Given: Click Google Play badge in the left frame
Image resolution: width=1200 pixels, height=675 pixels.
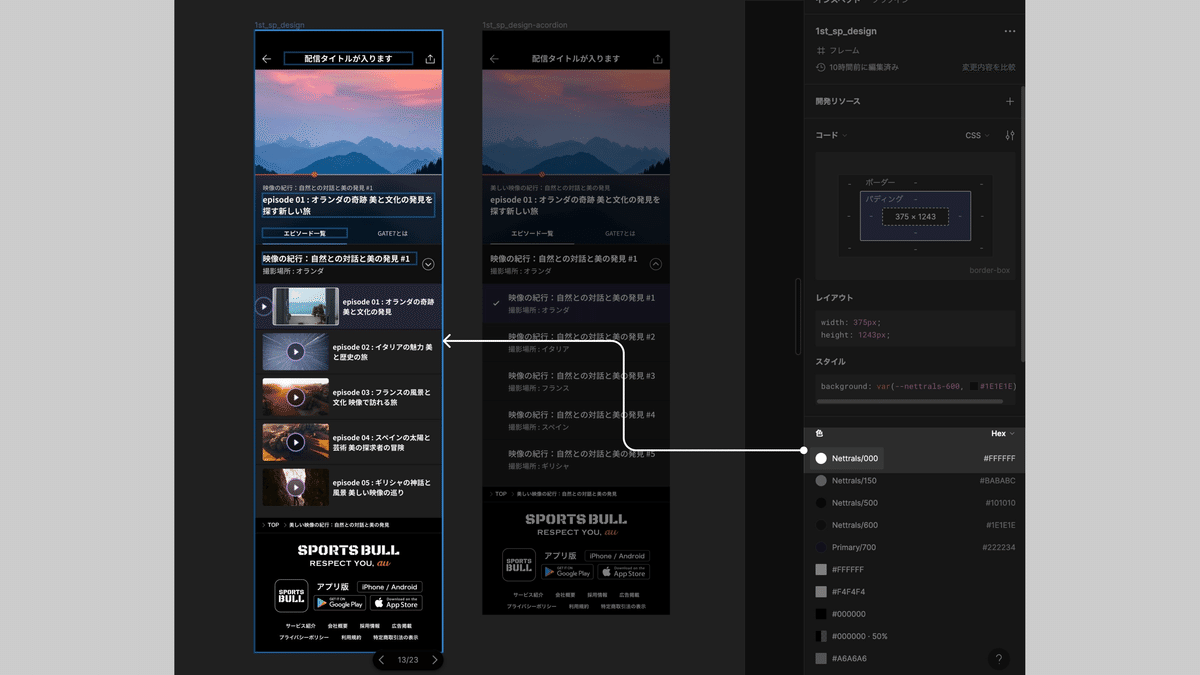Looking at the screenshot, I should click(x=339, y=603).
